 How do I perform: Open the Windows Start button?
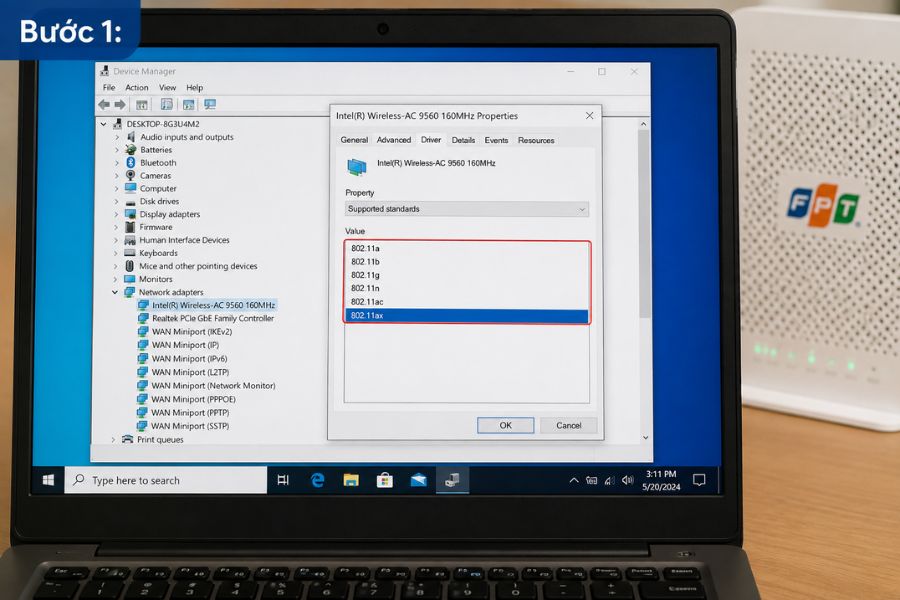(48, 480)
